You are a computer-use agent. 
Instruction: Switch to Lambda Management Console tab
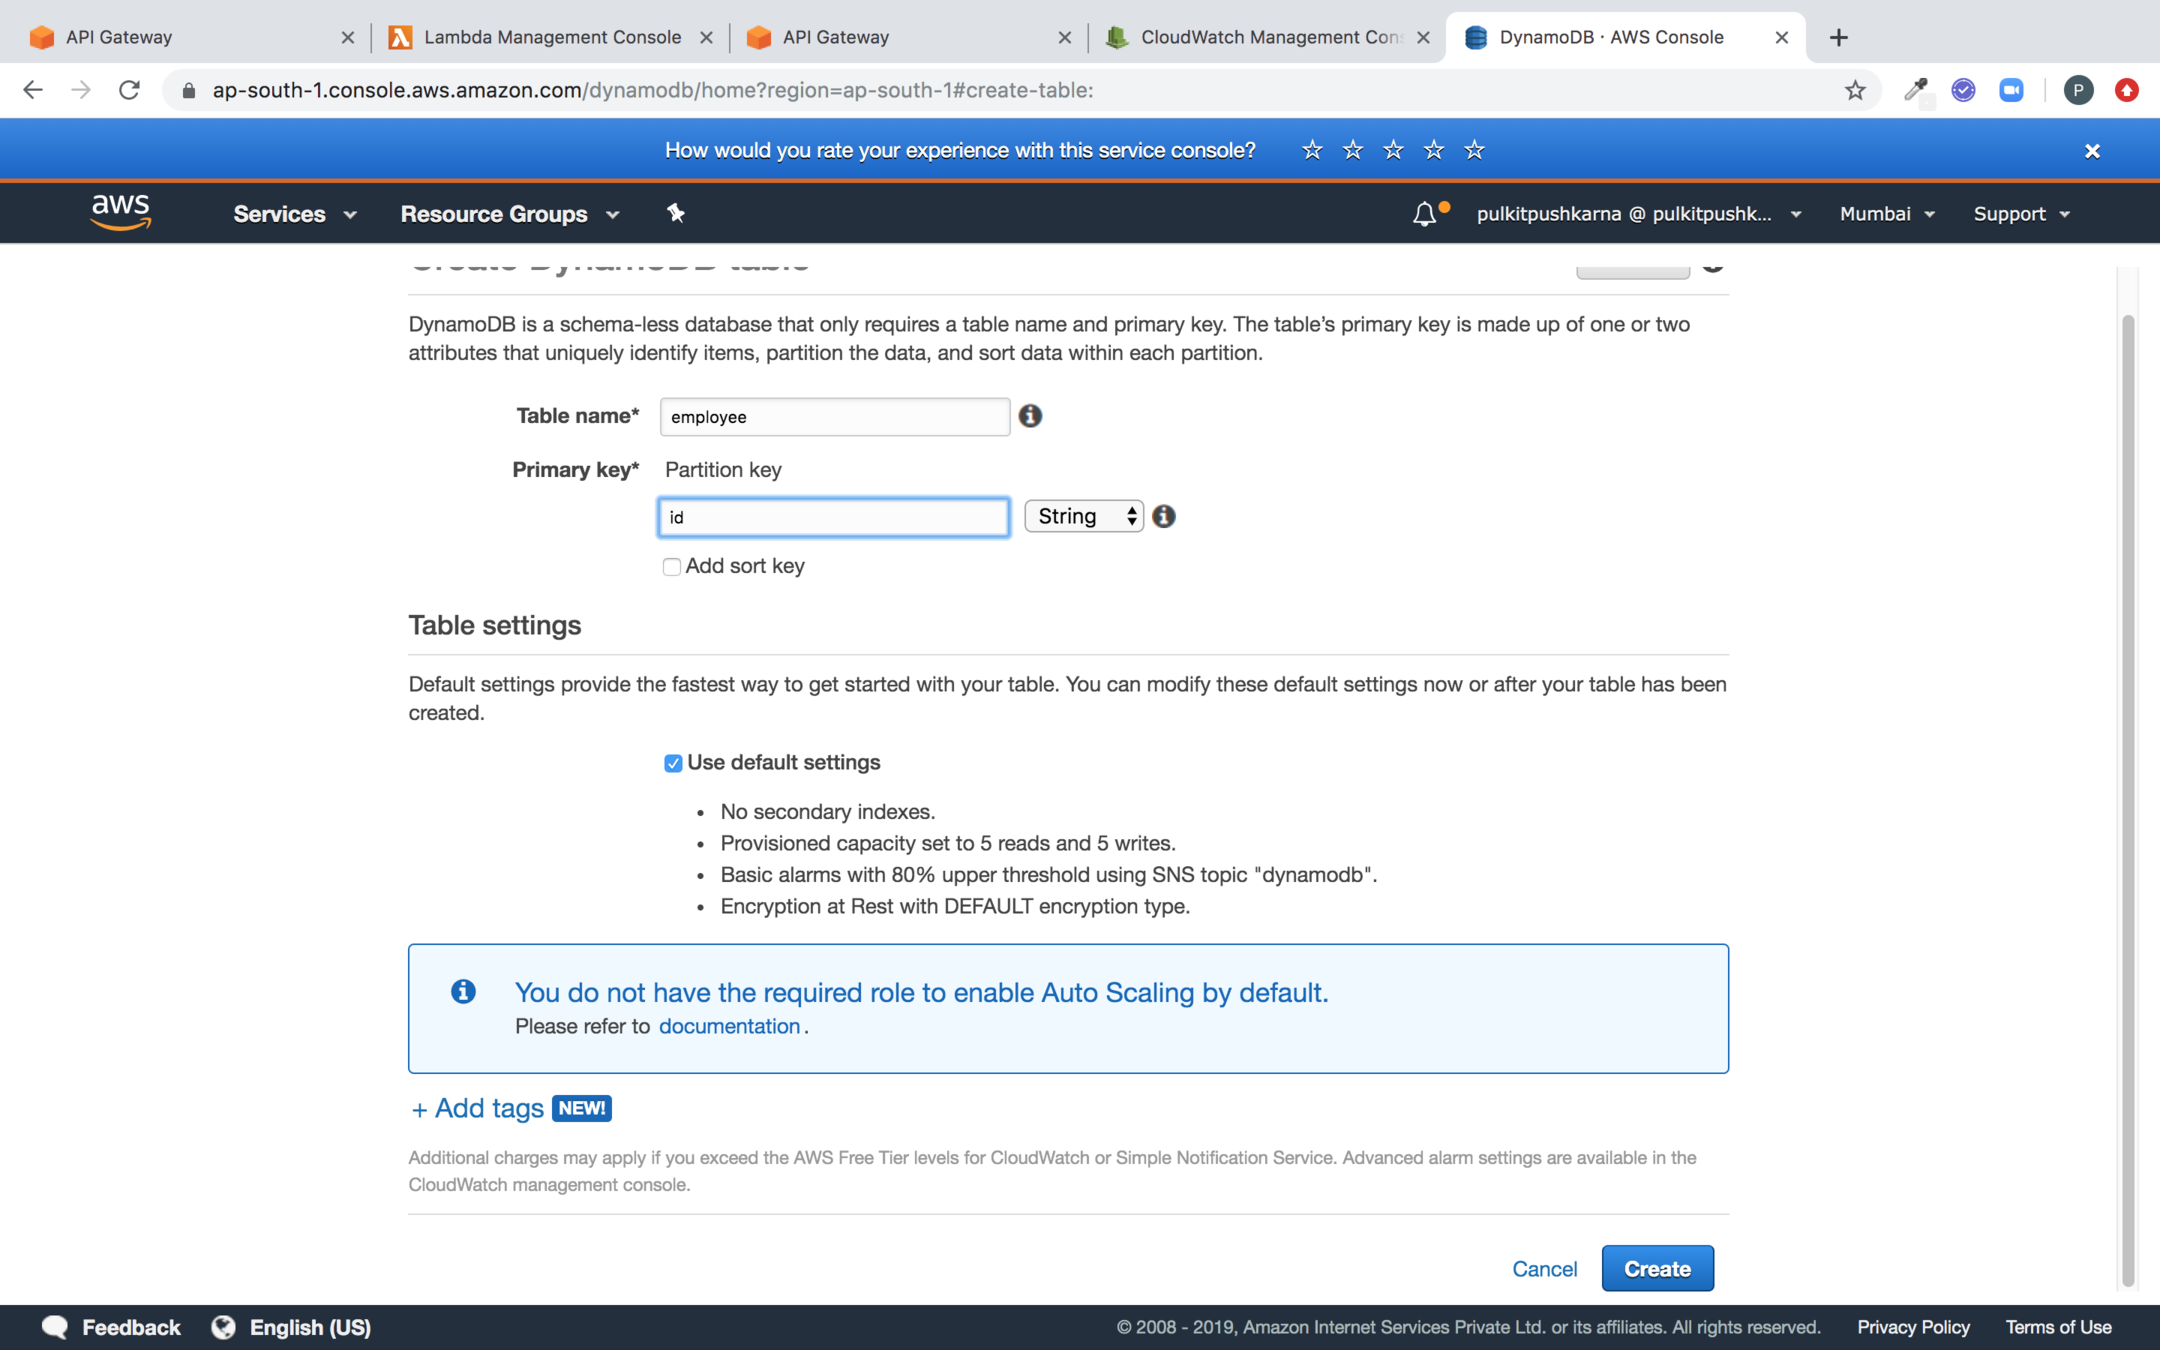pos(551,37)
